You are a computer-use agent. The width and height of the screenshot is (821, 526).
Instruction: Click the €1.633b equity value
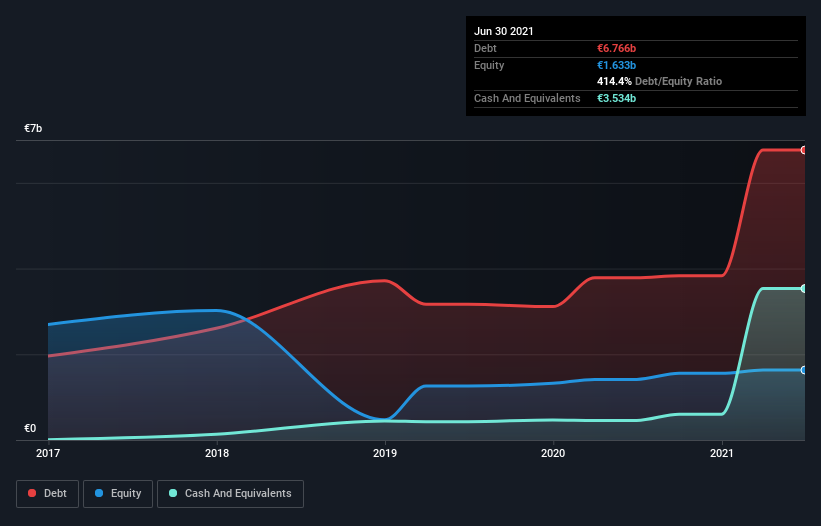(616, 65)
